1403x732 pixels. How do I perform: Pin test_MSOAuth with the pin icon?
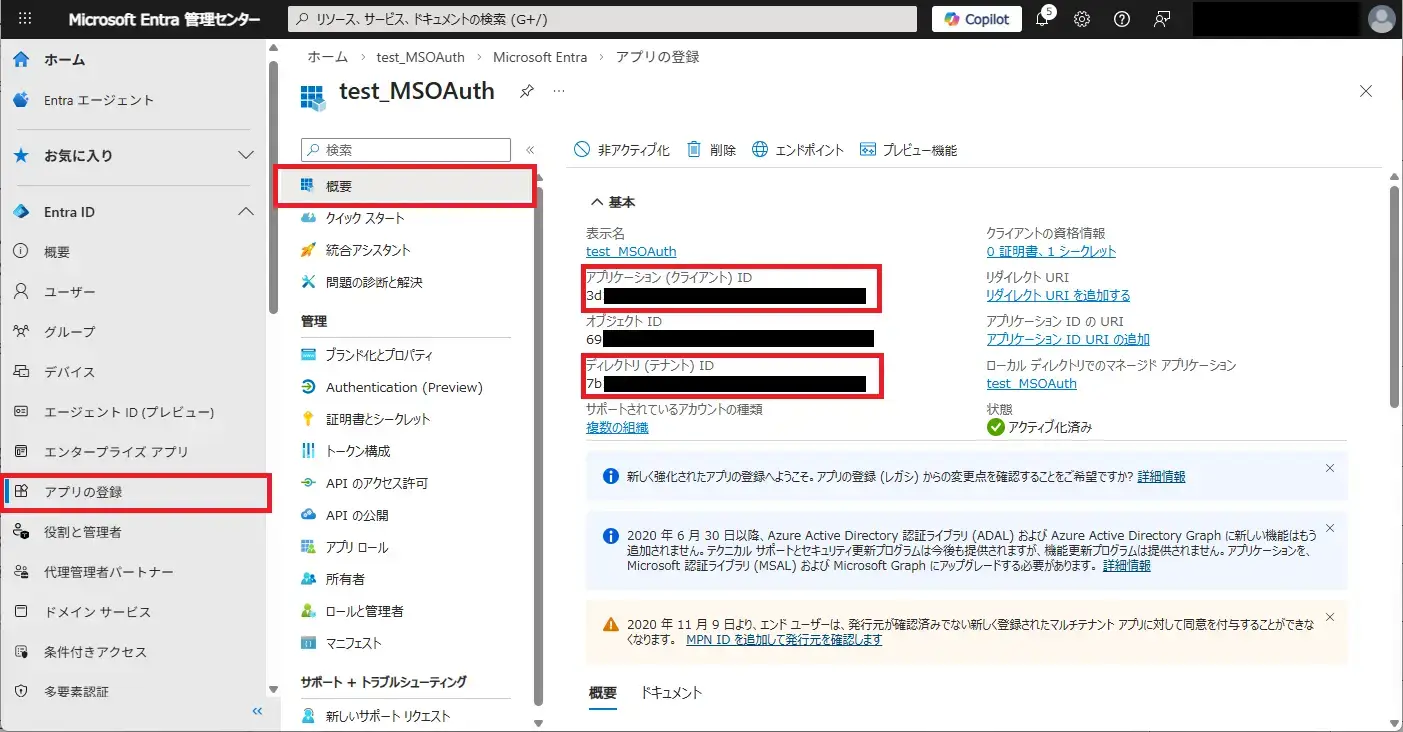(x=527, y=91)
